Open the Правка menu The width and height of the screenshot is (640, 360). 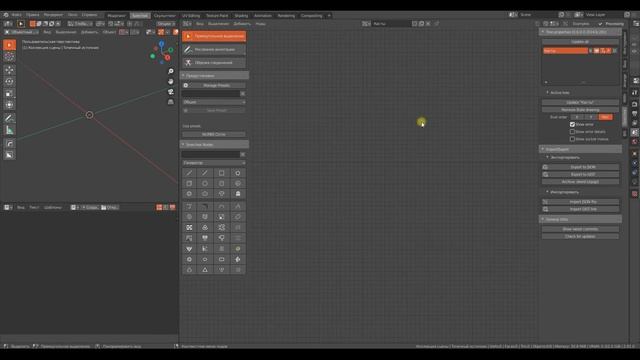click(33, 15)
